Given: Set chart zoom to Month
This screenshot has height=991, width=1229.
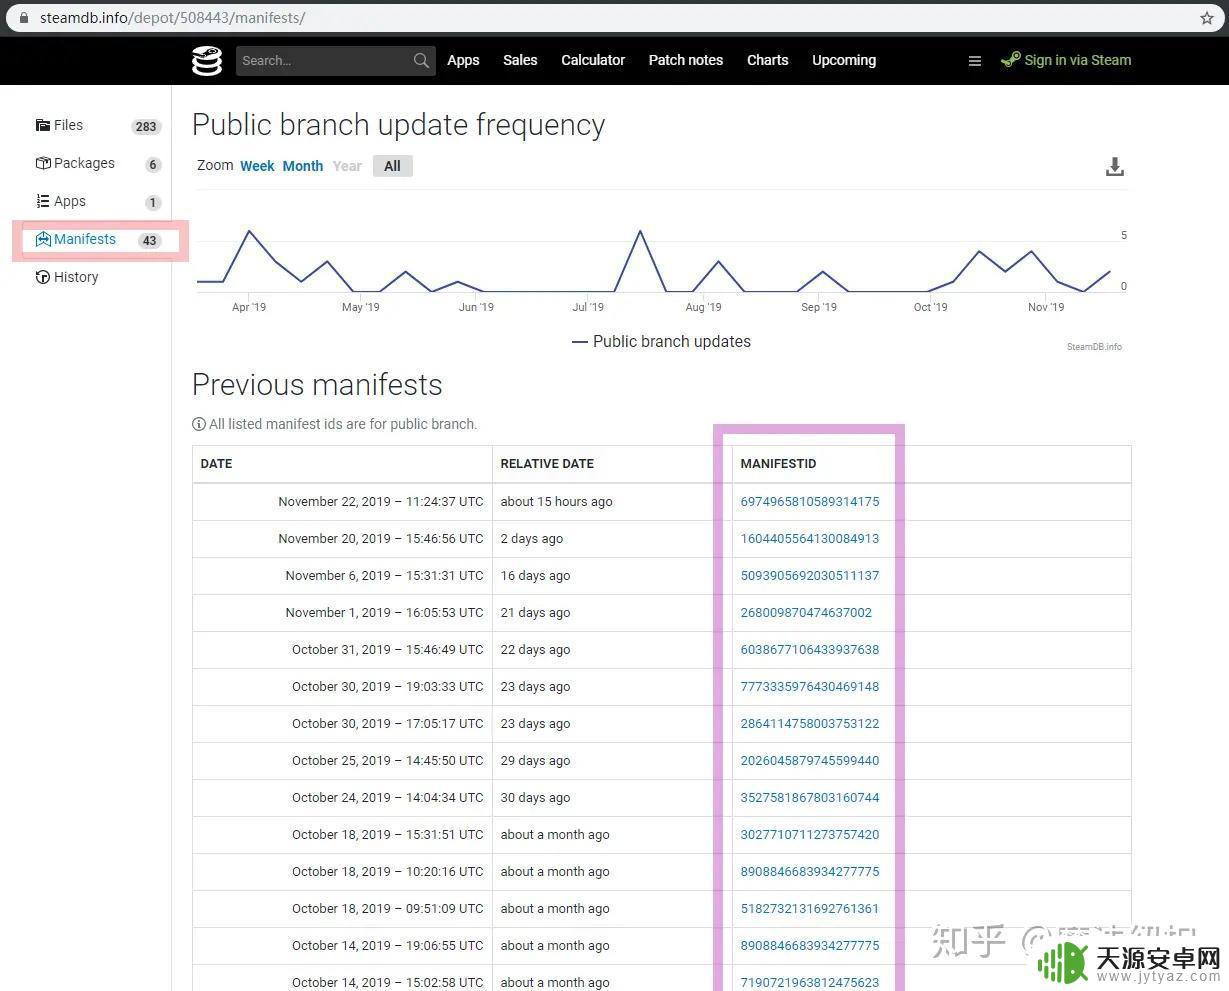Looking at the screenshot, I should click(303, 166).
